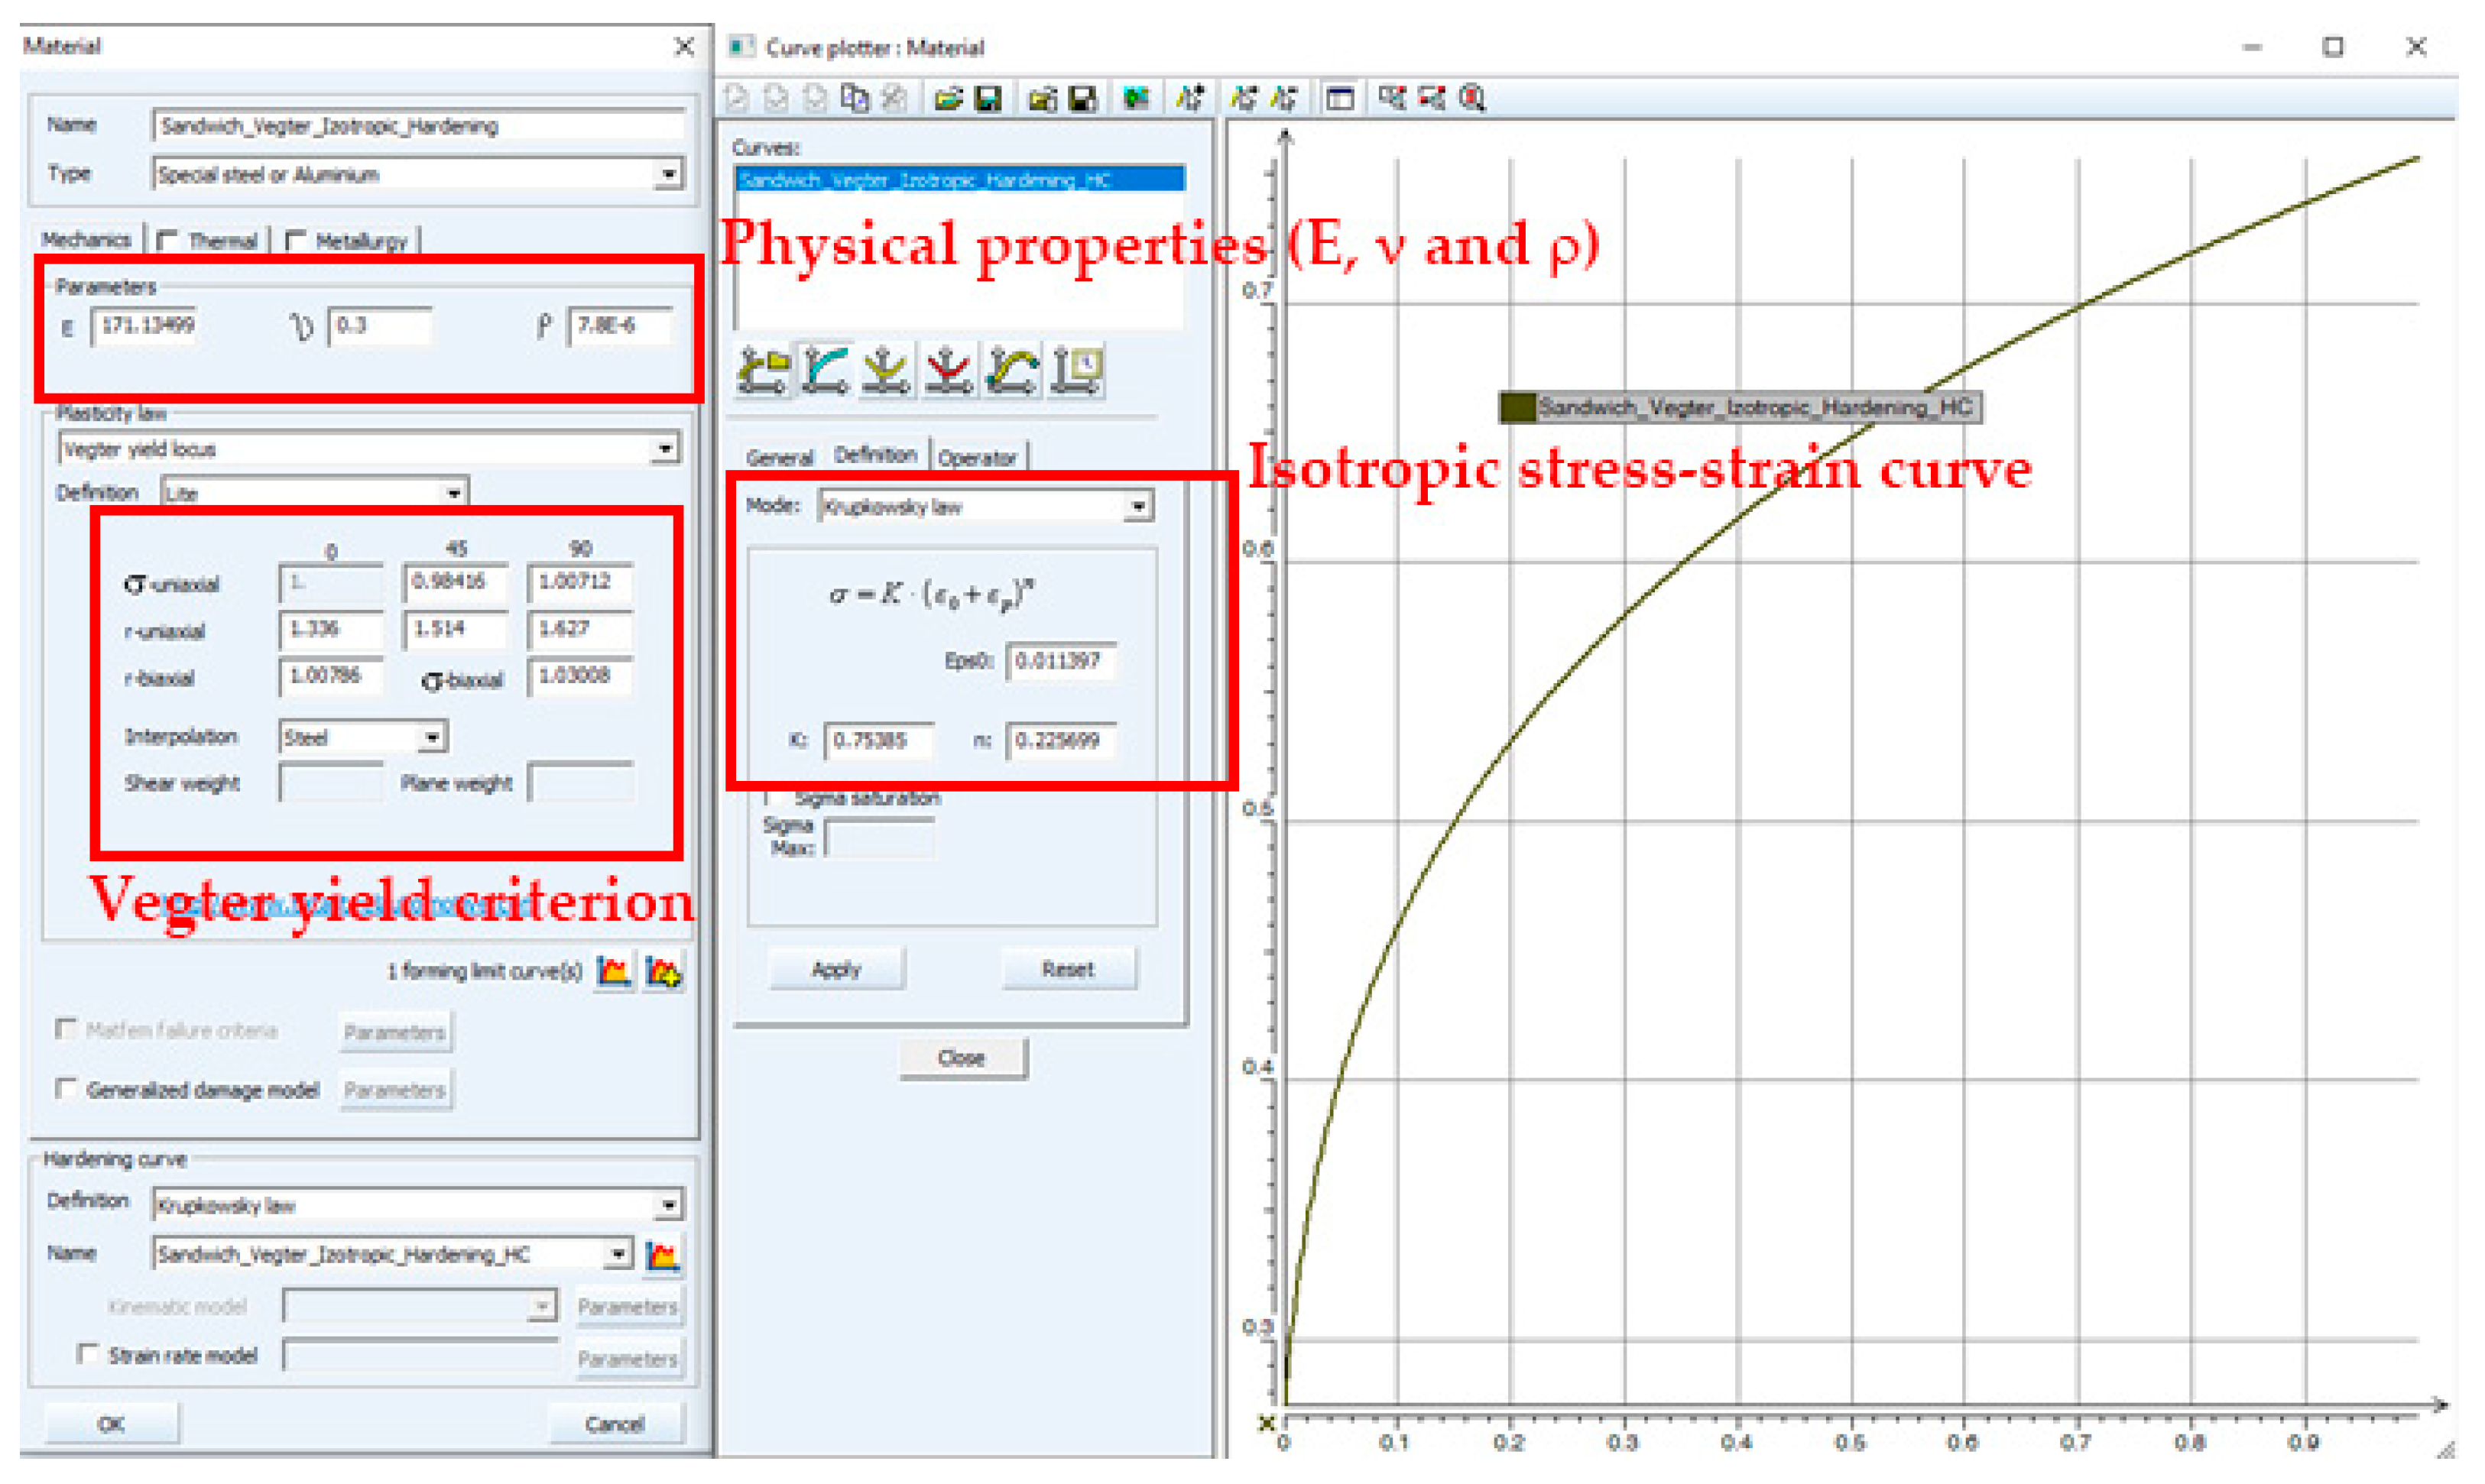The image size is (2485, 1484).
Task: Click the chart icon beside hardening curve Name
Action: click(x=662, y=1255)
